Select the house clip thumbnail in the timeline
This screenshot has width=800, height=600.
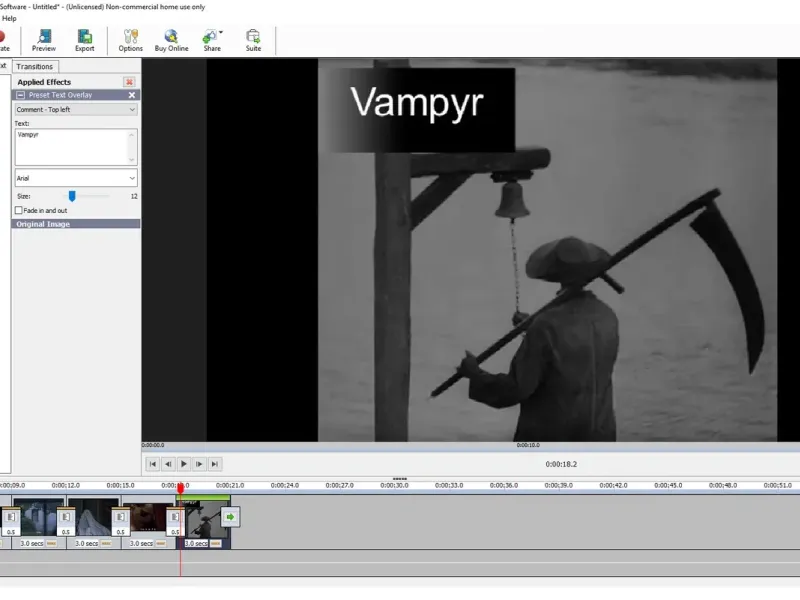[x=39, y=518]
